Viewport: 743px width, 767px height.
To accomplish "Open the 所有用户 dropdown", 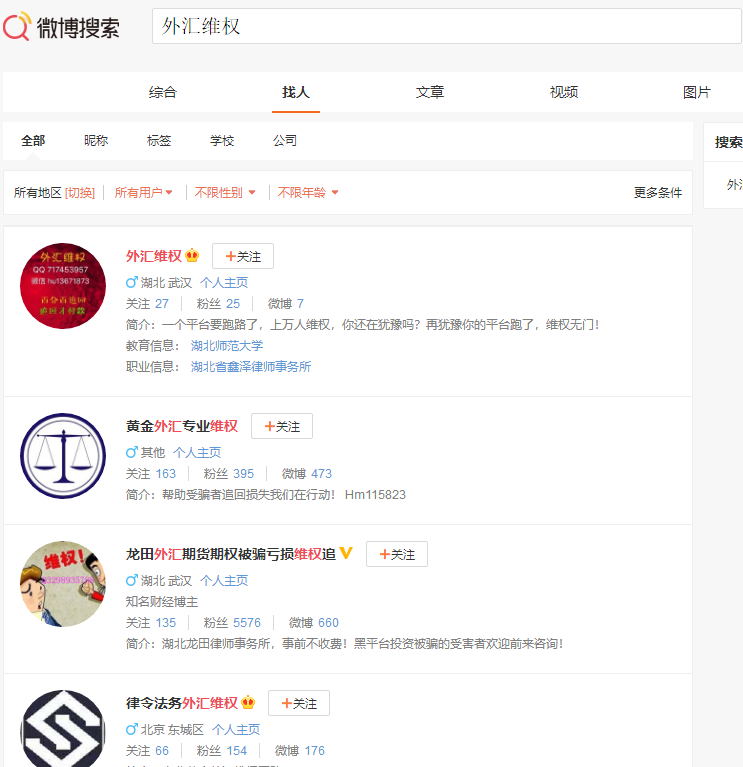I will [143, 193].
